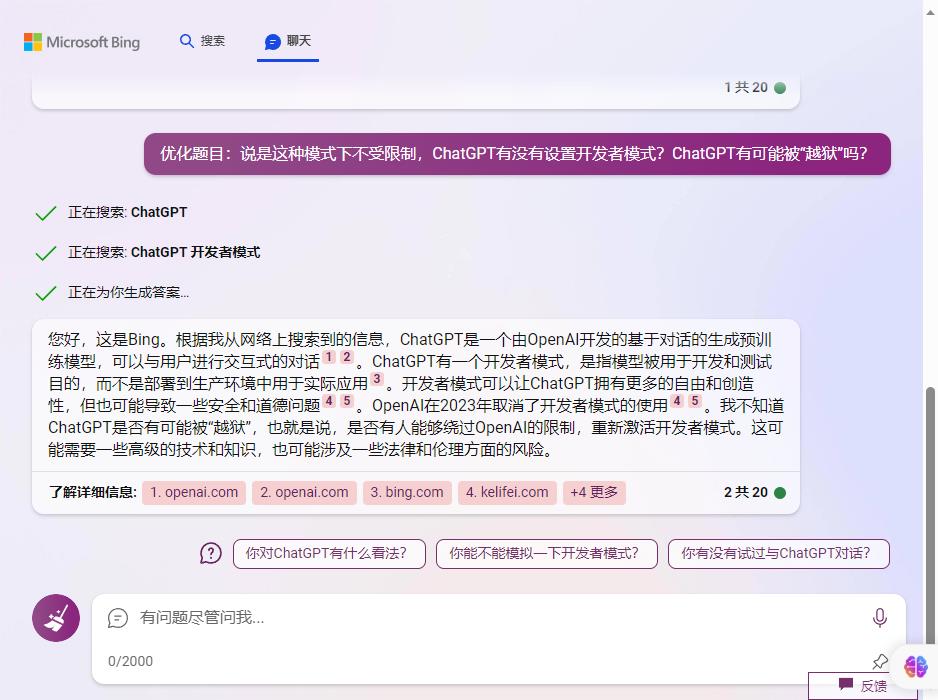Click the 1 共 20 turn counter
Image resolution: width=938 pixels, height=700 pixels.
(x=745, y=87)
